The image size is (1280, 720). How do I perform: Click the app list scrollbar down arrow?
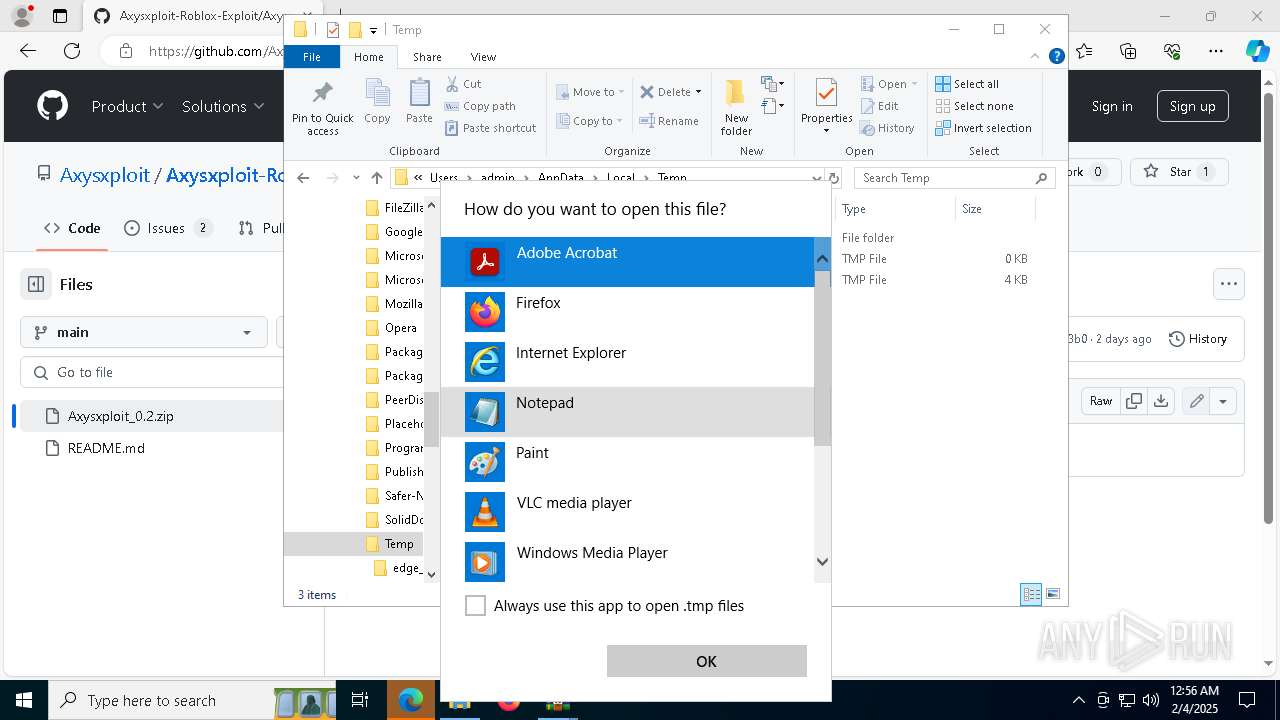coord(823,562)
